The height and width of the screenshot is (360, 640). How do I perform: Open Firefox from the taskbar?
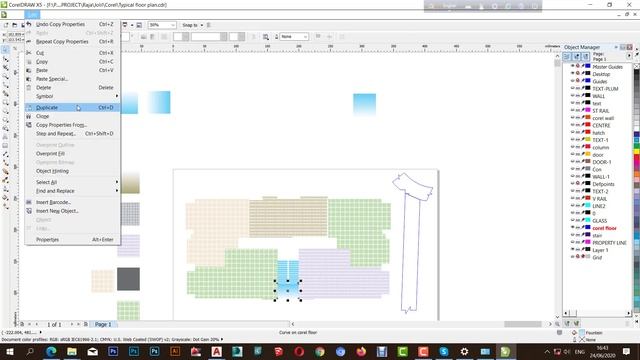point(361,351)
